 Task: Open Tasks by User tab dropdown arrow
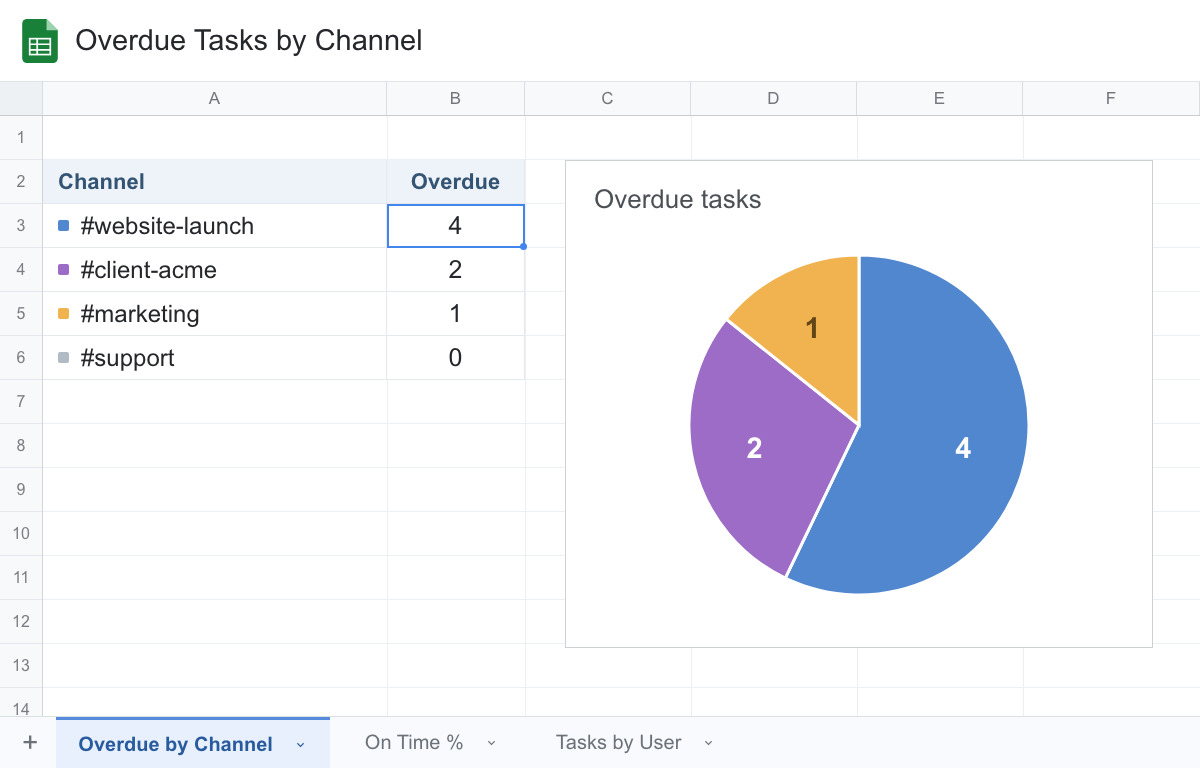(x=709, y=743)
